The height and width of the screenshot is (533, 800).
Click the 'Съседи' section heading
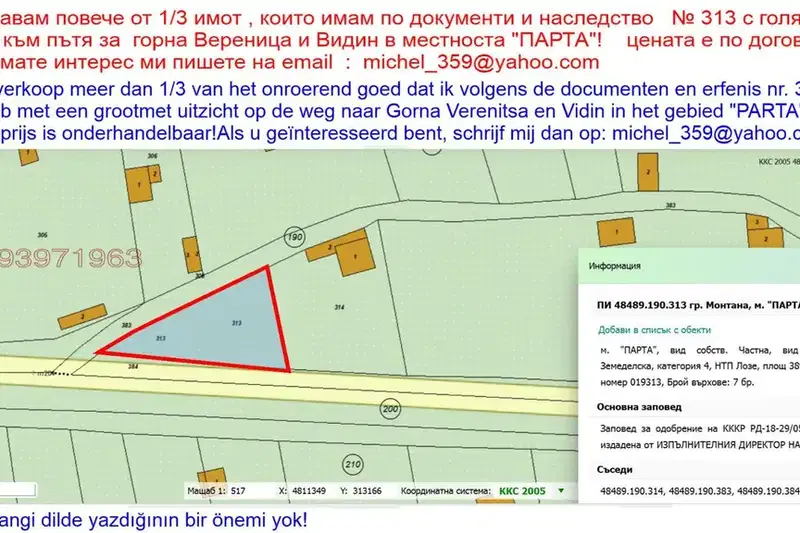(615, 469)
